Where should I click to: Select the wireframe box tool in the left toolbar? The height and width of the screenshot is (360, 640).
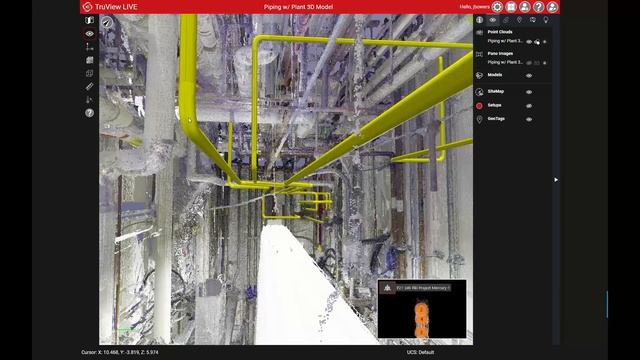click(89, 73)
